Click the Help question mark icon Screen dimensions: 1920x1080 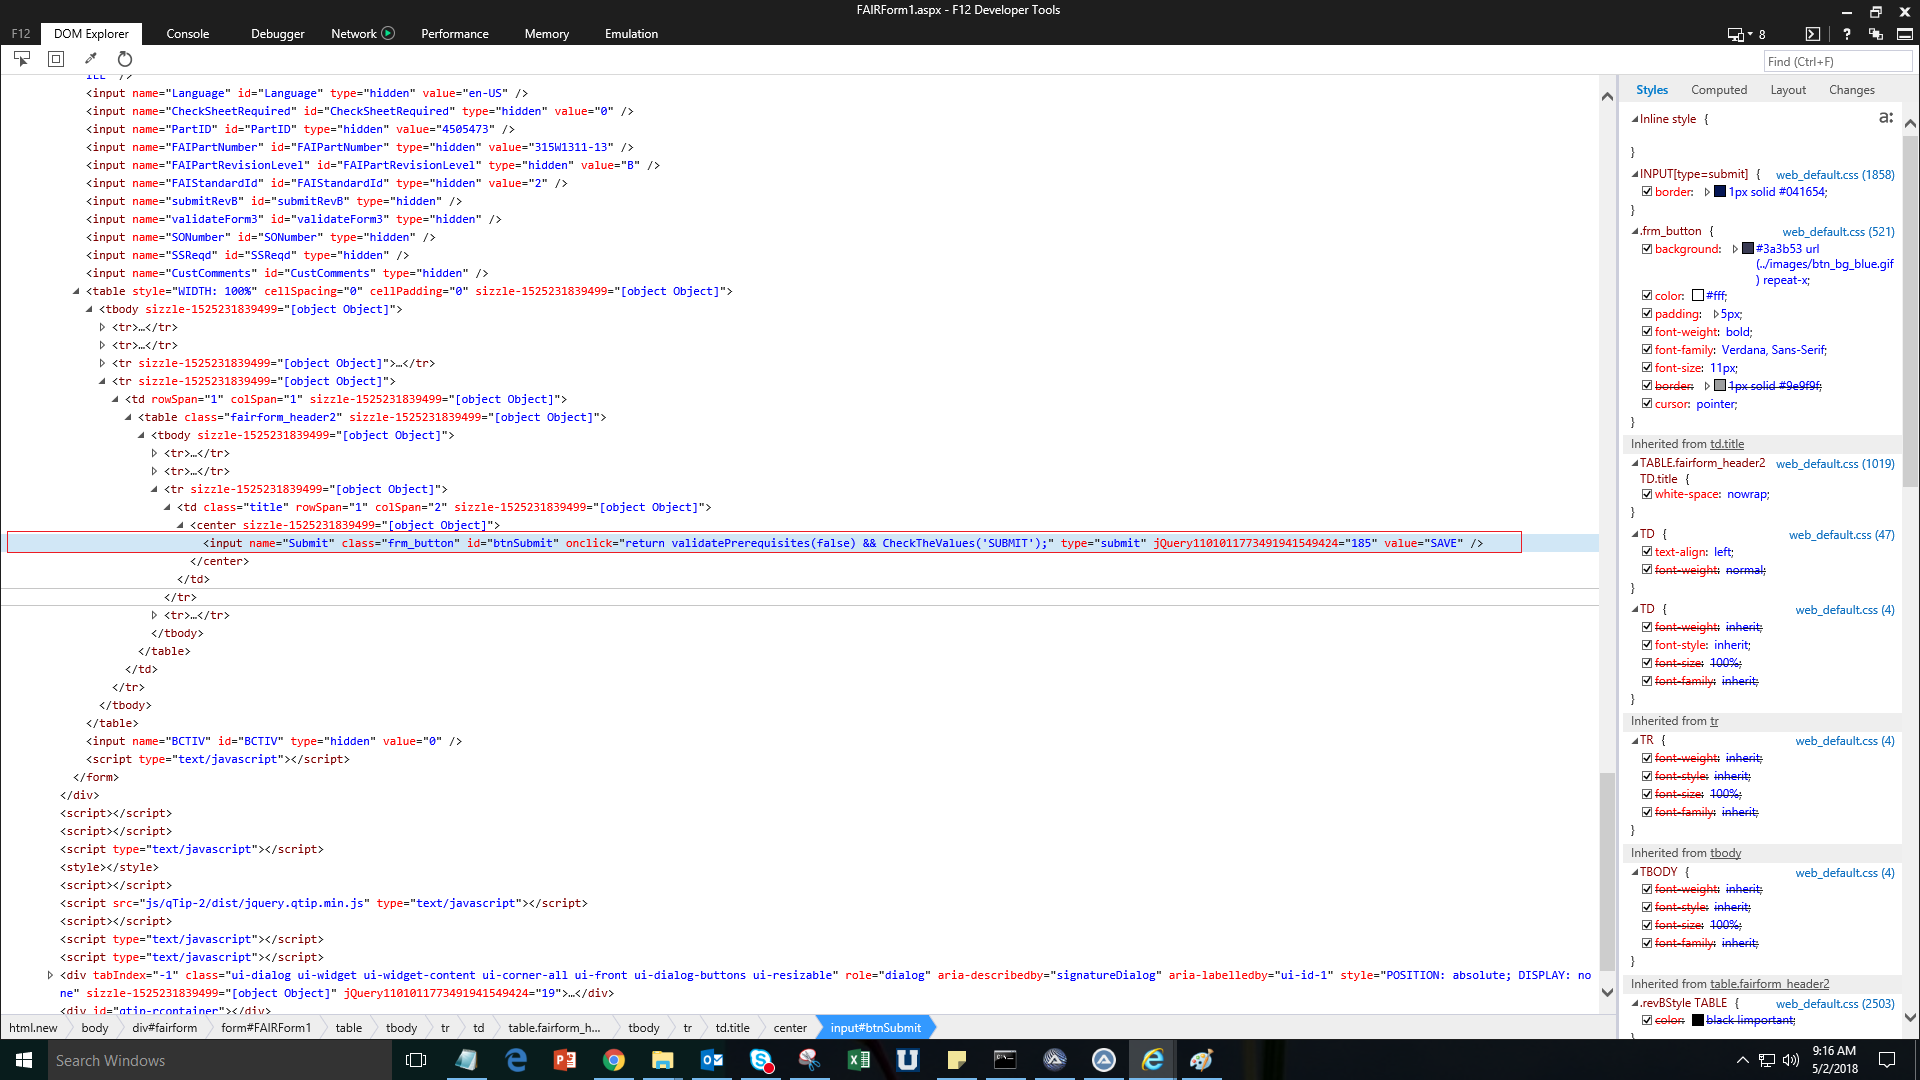pos(1846,34)
